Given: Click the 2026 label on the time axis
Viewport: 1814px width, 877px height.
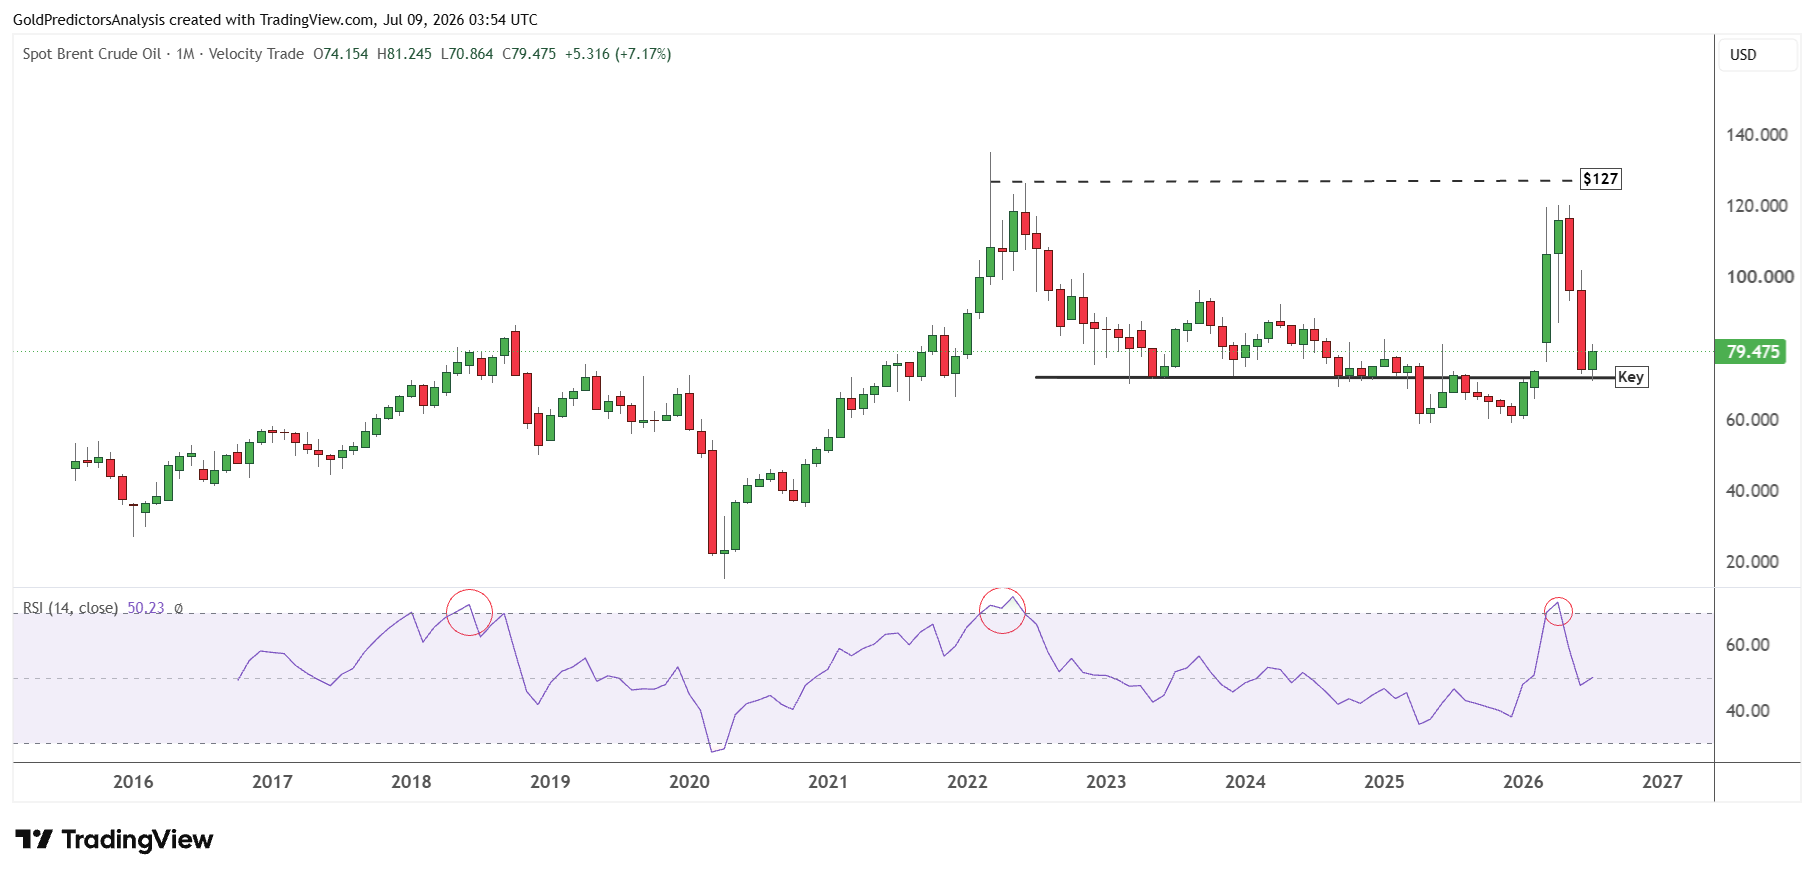Looking at the screenshot, I should point(1523,782).
